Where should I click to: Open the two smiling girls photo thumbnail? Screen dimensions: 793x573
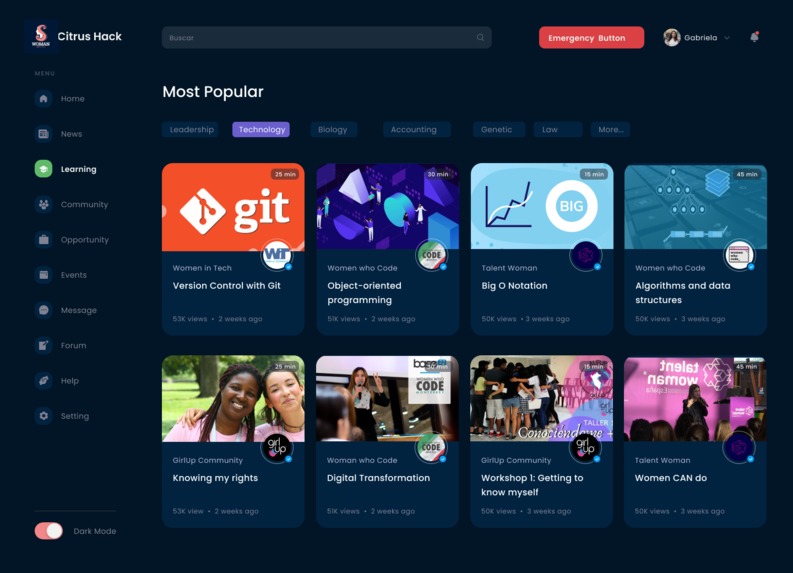233,399
